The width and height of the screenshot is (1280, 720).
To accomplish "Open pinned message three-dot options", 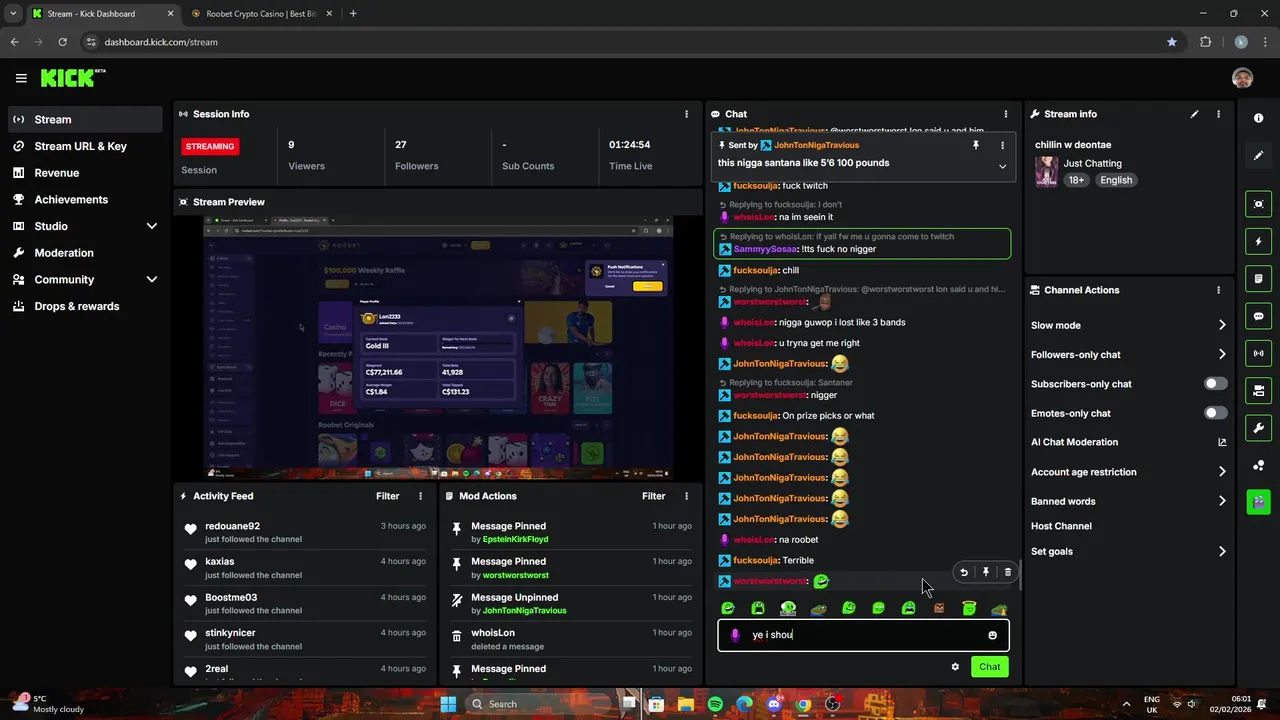I will (x=1002, y=145).
